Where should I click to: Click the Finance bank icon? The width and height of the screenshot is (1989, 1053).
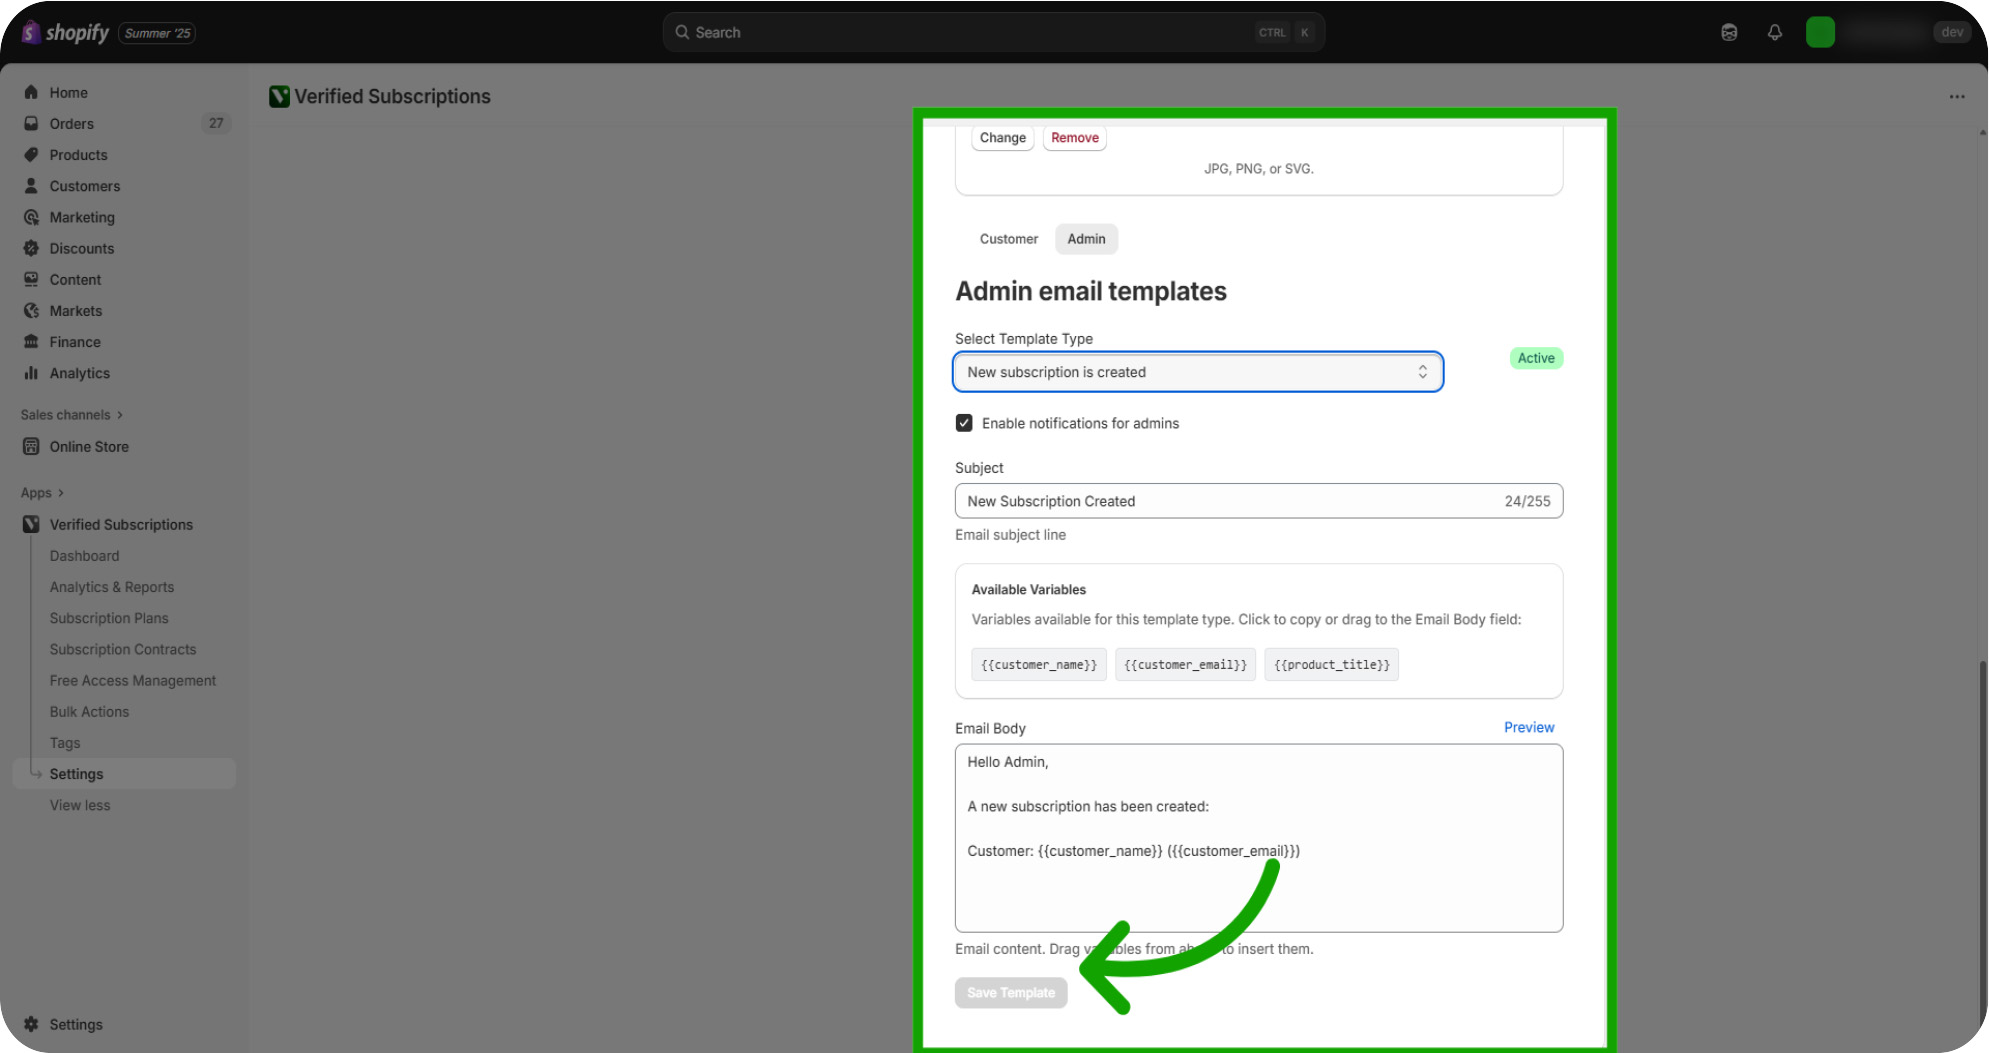(31, 341)
